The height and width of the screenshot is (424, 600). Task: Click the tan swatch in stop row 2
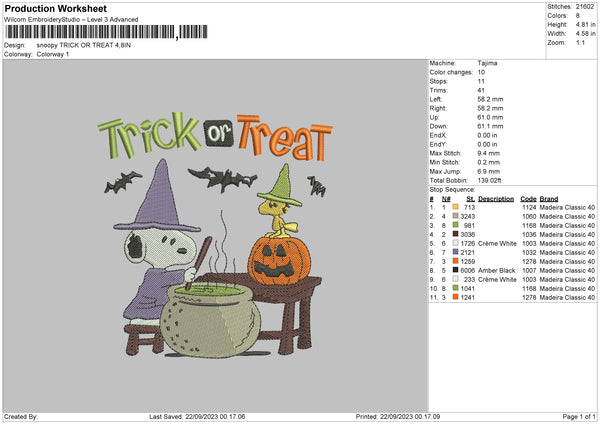pyautogui.click(x=455, y=216)
